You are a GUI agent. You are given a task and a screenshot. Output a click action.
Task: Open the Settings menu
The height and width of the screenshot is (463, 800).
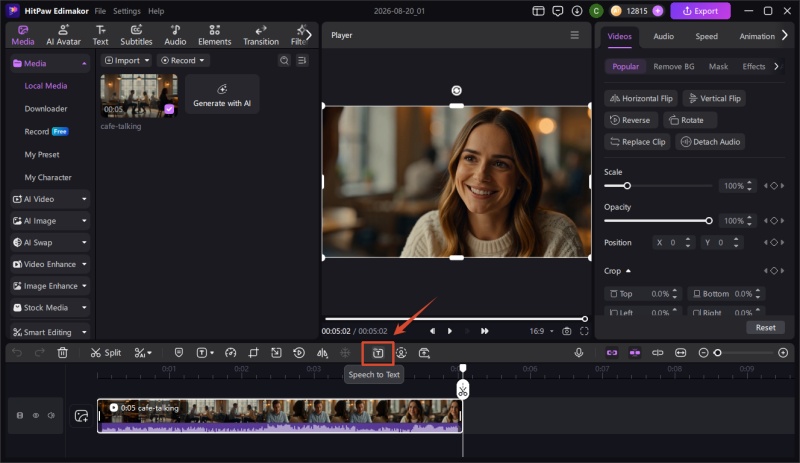127,11
